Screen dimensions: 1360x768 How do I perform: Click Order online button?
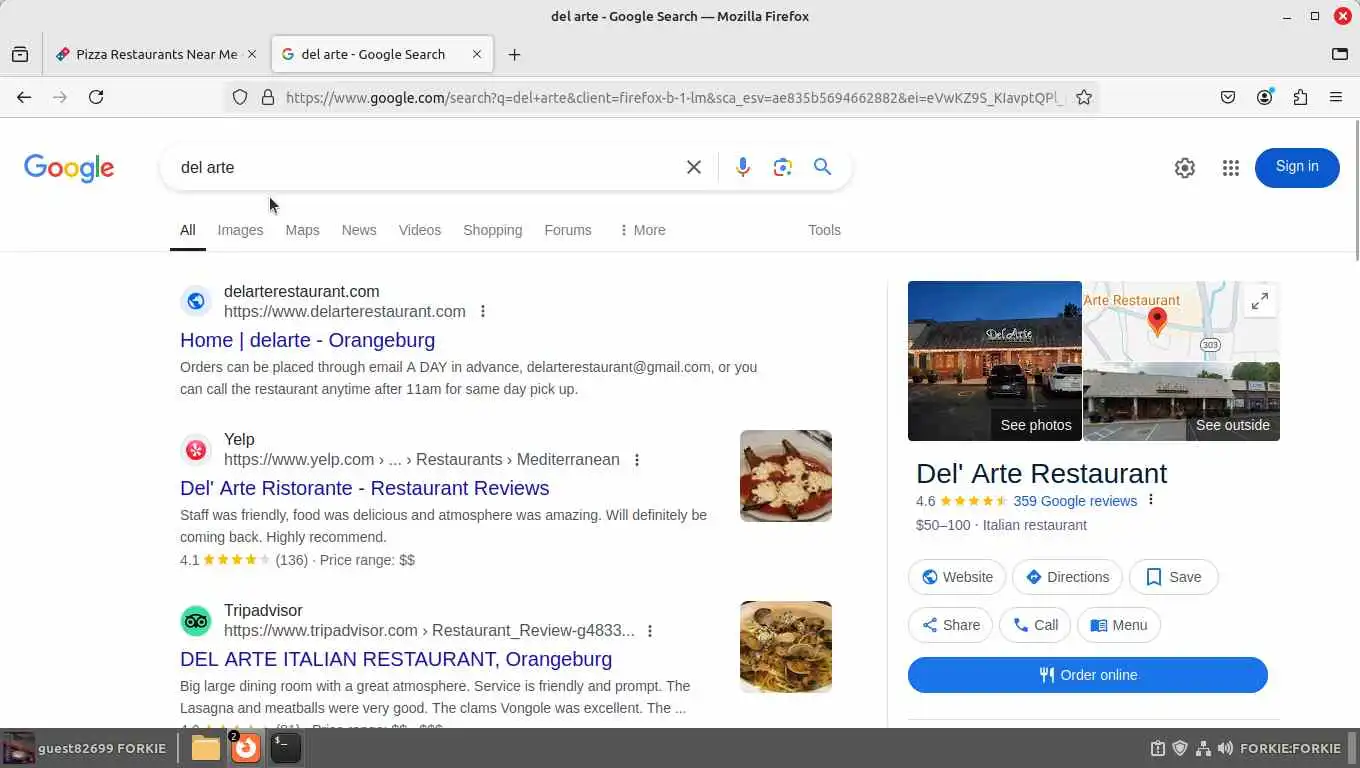[1088, 675]
